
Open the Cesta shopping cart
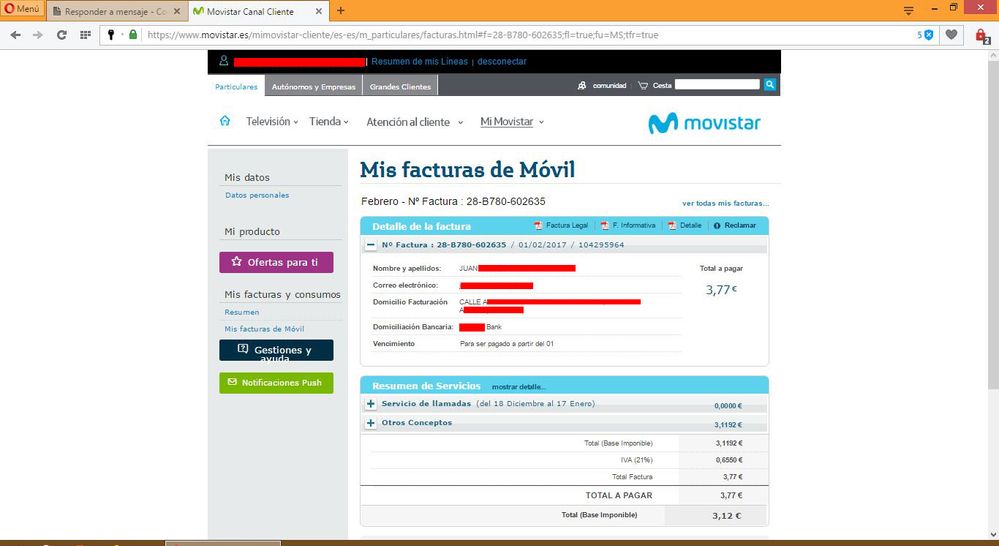pyautogui.click(x=654, y=86)
